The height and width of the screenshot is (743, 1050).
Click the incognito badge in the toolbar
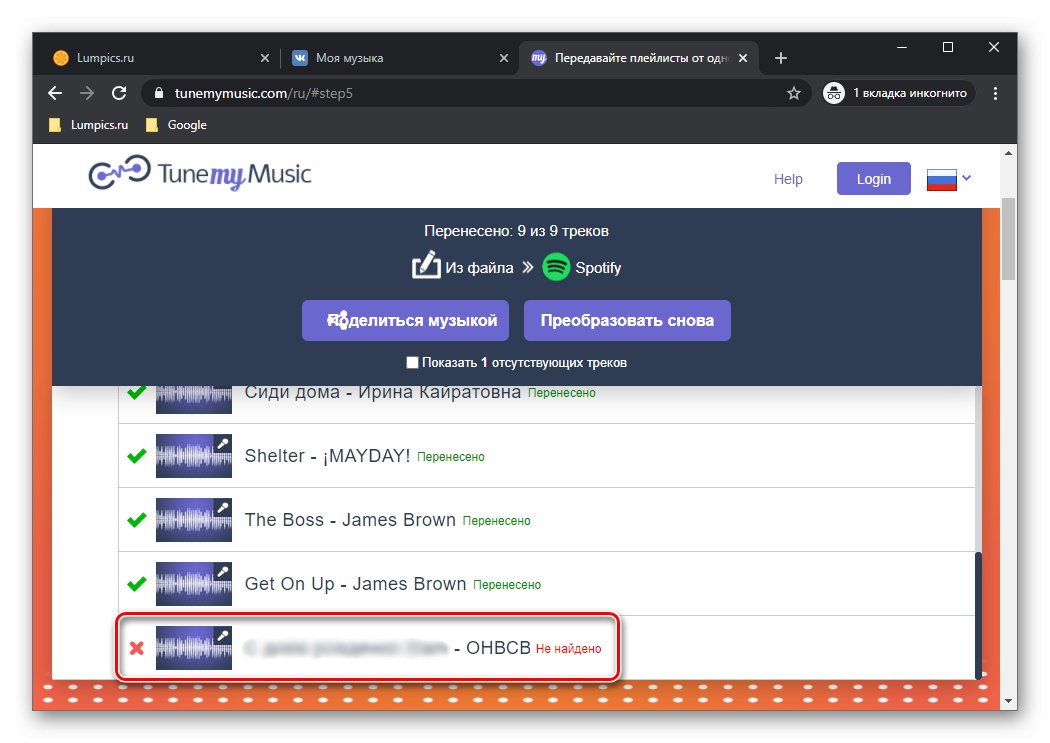coord(897,92)
